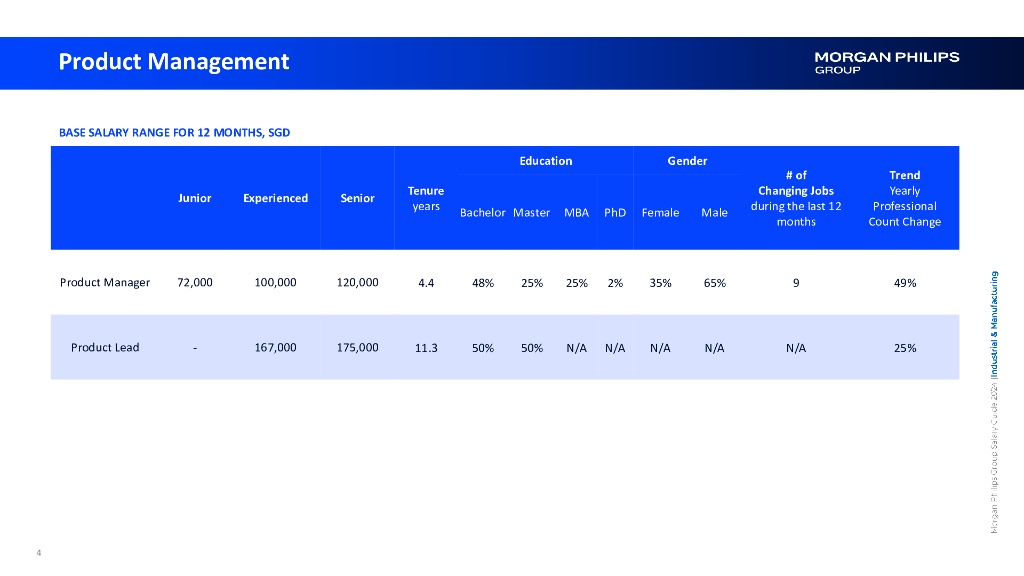Select Product Manager tenure value 4.4
The image size is (1024, 576).
[426, 283]
